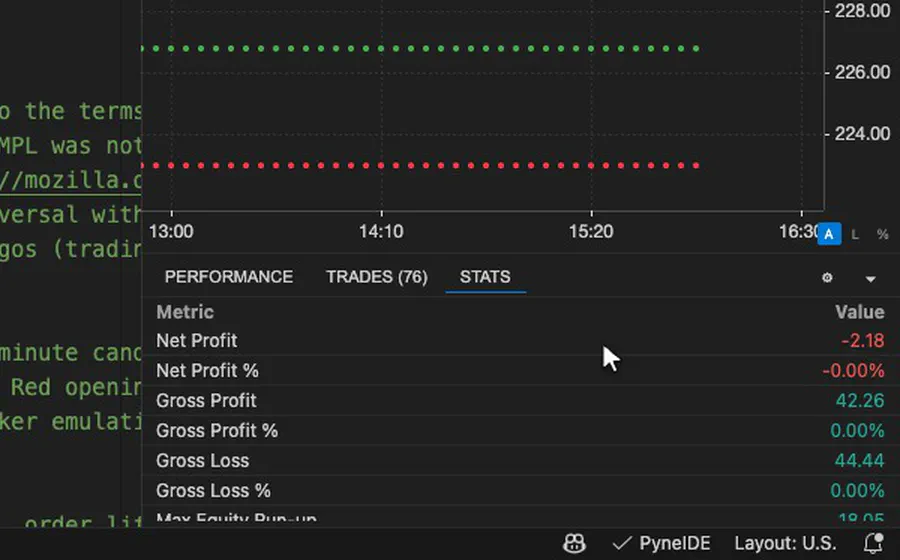This screenshot has height=560, width=900.
Task: Open notifications bell icon
Action: [x=874, y=543]
